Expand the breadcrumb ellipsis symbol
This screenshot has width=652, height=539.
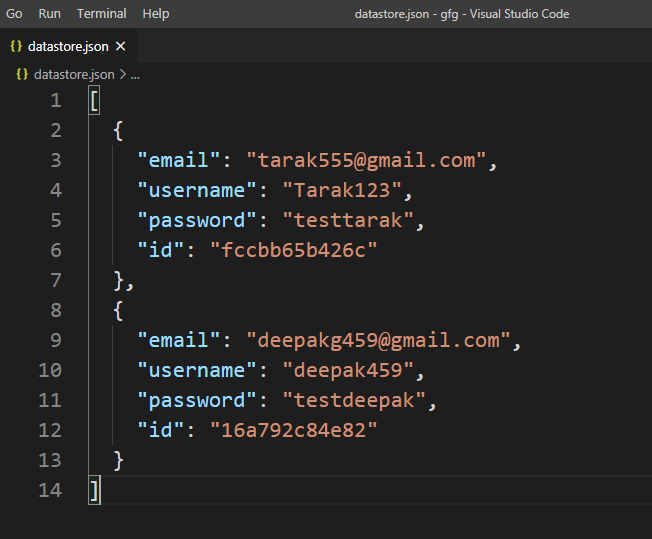pos(135,74)
